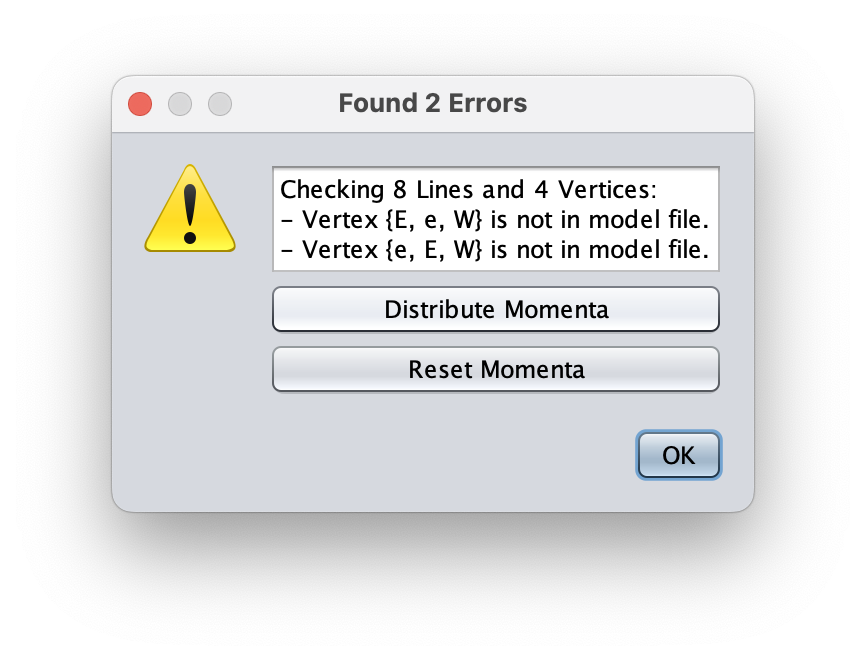
Task: Click the Found 2 Errors title text
Action: pos(432,103)
